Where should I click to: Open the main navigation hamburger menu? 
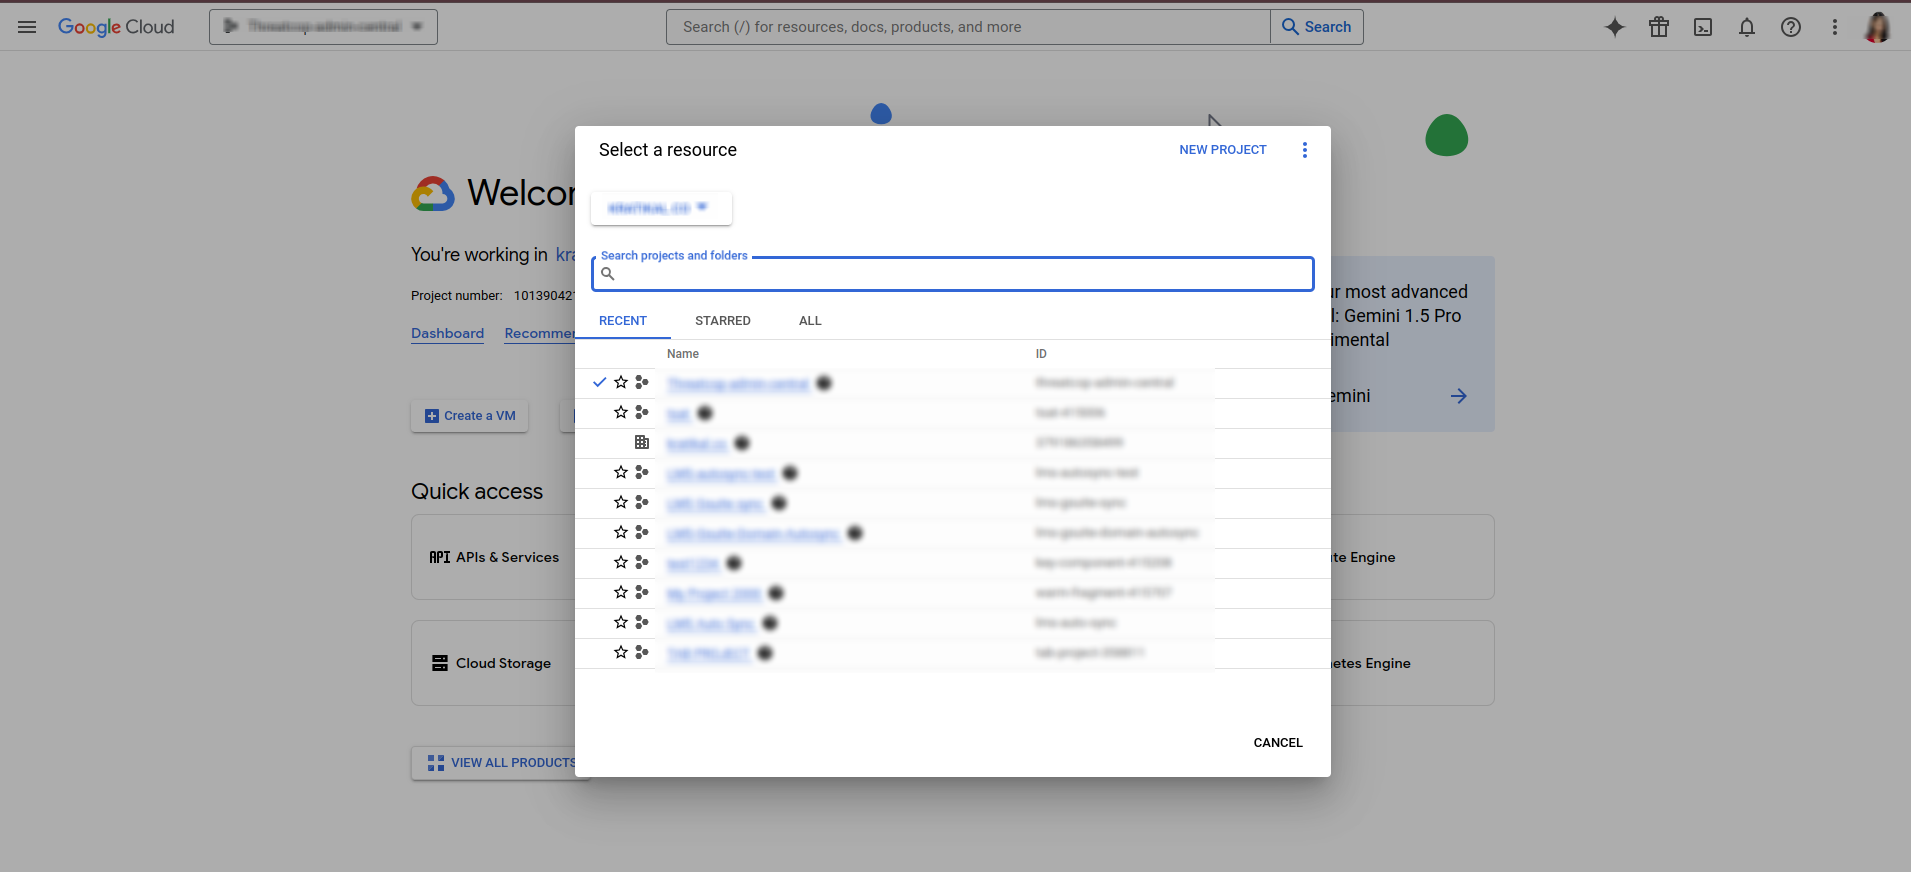pyautogui.click(x=27, y=27)
